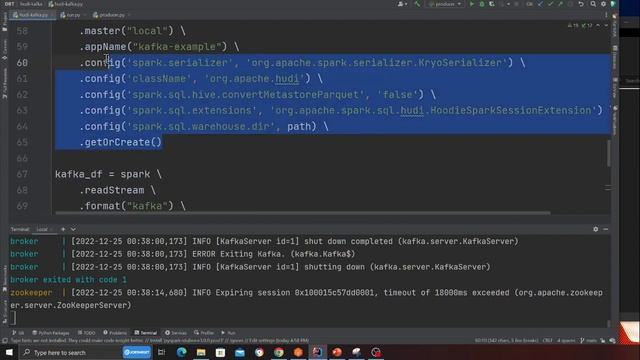640x360 pixels.
Task: Click on .getOrCreate() code on line 65
Action: [x=121, y=142]
